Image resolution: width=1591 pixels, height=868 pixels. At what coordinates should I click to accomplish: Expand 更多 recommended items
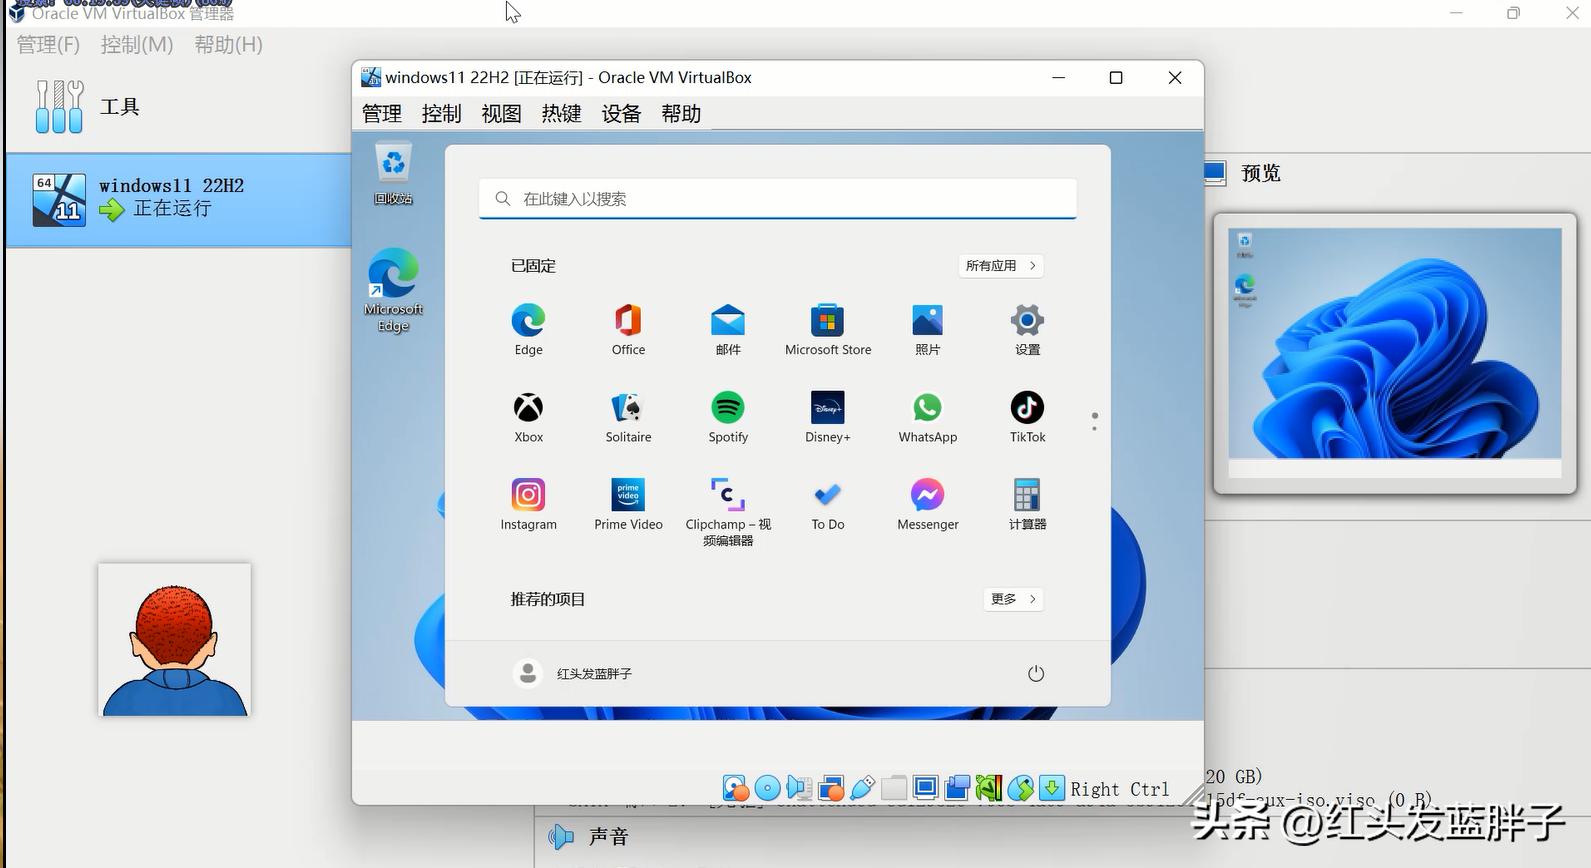click(x=1013, y=598)
